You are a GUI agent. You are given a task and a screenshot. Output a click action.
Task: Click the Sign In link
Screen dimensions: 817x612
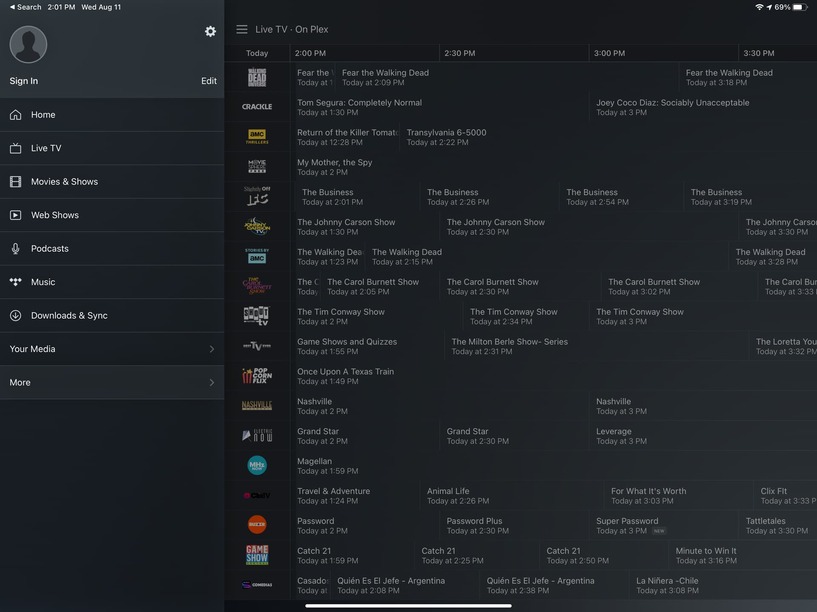(23, 81)
